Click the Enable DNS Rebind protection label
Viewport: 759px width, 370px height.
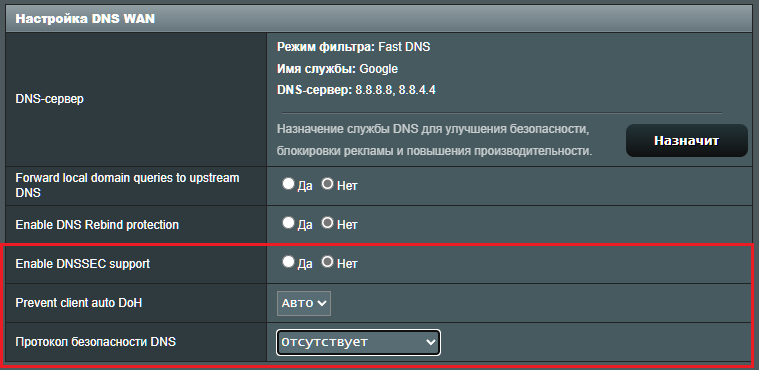97,225
